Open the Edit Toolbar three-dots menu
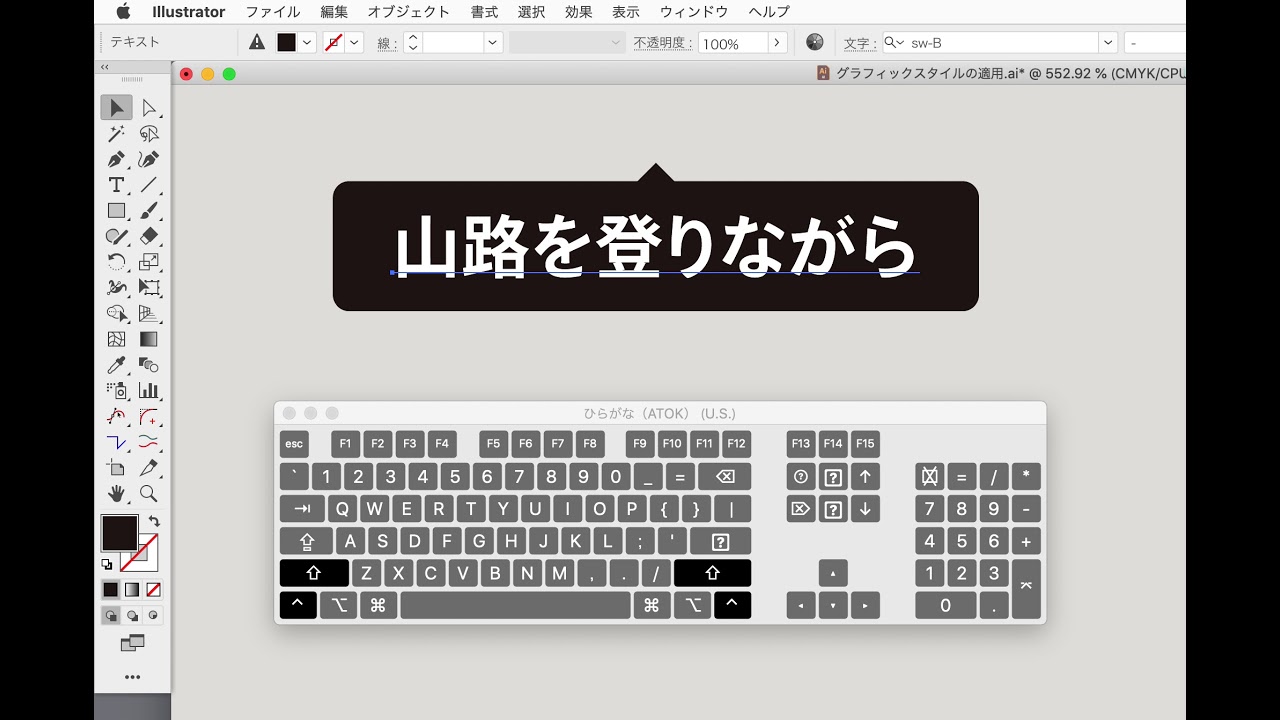1280x720 pixels. pos(133,677)
